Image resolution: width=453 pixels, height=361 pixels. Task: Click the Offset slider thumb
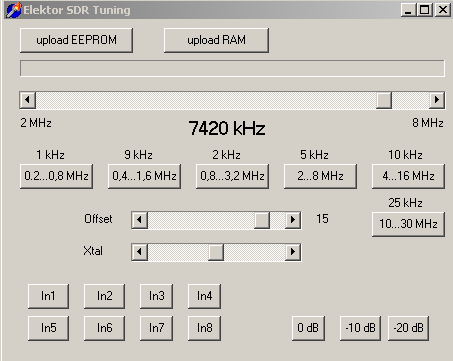coord(262,220)
